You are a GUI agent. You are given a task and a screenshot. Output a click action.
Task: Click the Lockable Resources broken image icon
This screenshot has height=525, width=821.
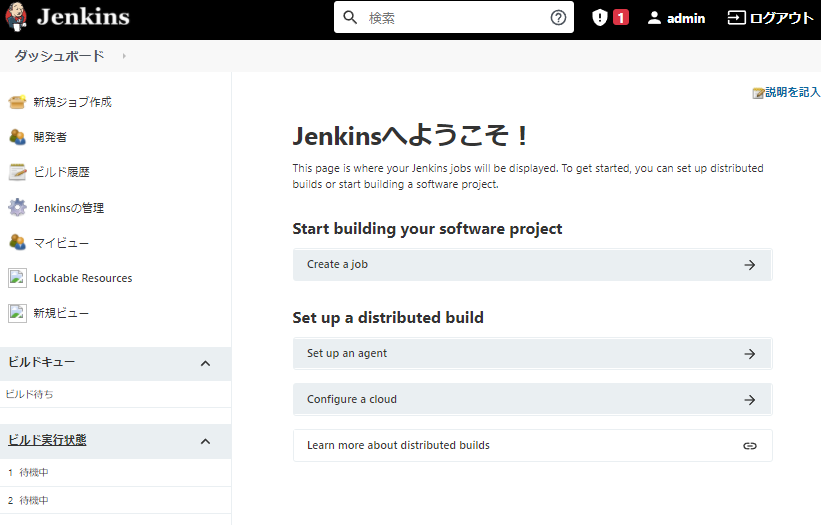tap(17, 278)
